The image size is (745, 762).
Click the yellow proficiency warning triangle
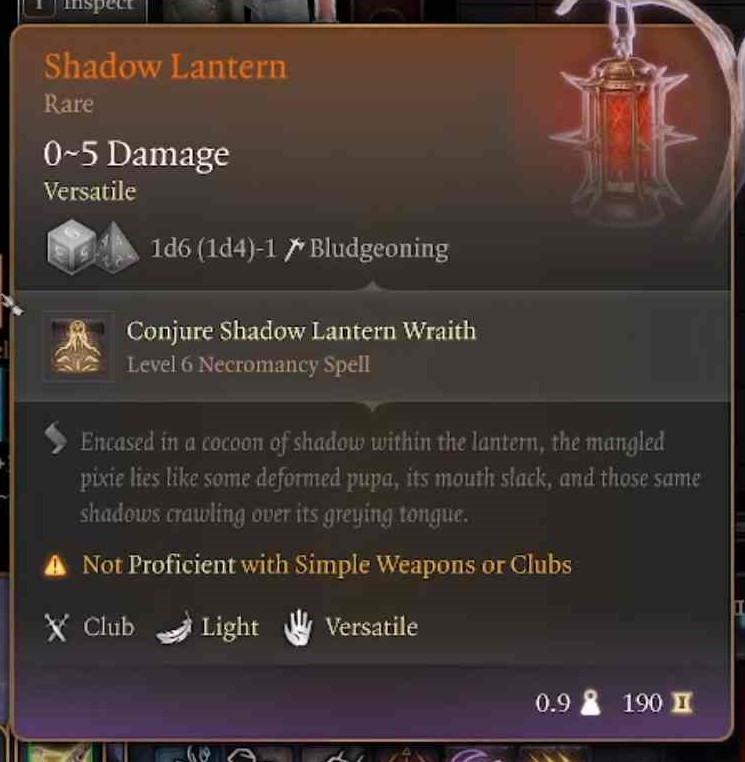[x=55, y=565]
